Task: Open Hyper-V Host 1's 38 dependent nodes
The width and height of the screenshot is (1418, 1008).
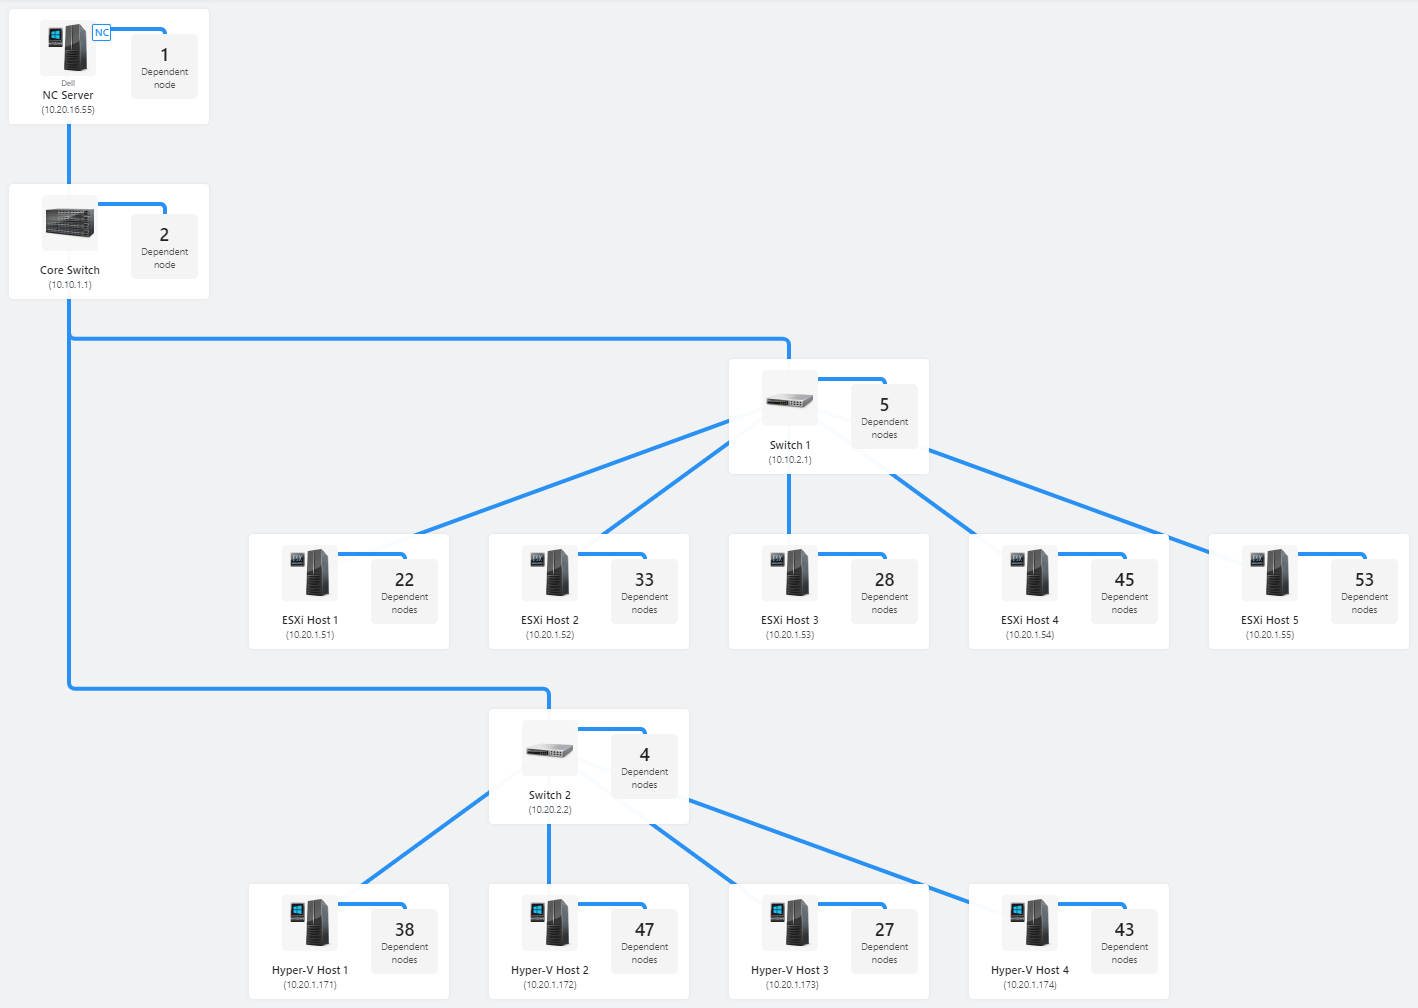Action: (404, 941)
